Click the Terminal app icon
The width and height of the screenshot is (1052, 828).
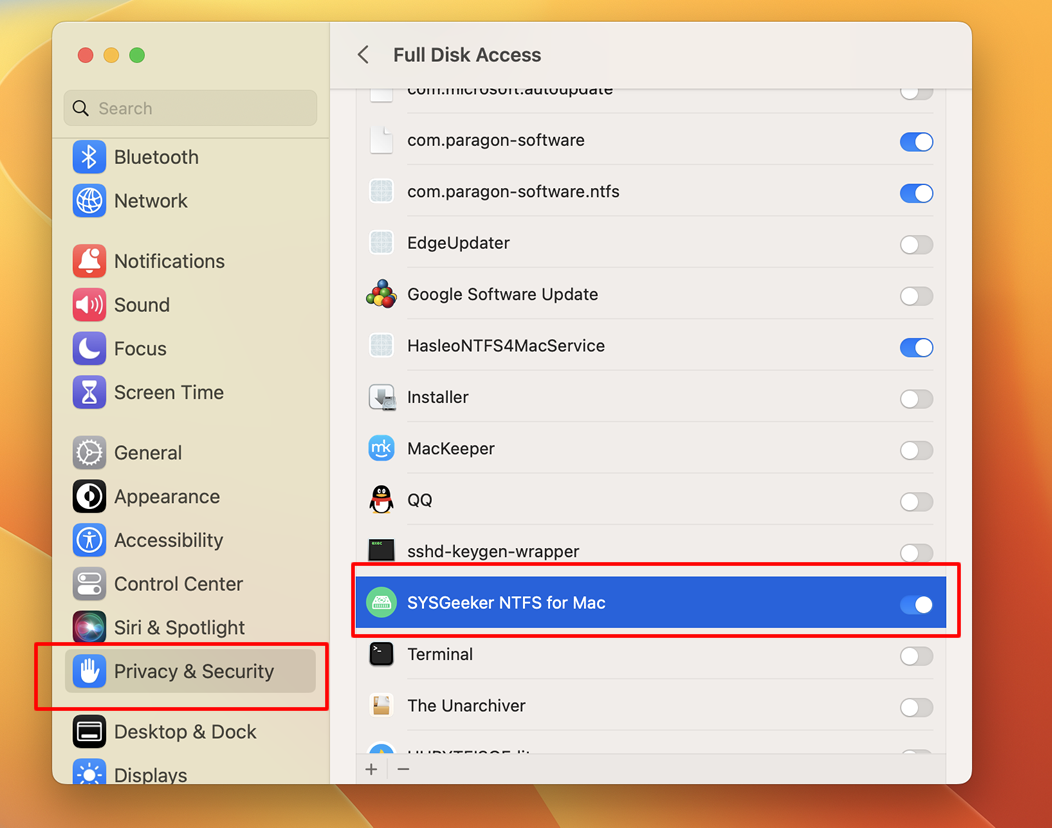pyautogui.click(x=381, y=654)
